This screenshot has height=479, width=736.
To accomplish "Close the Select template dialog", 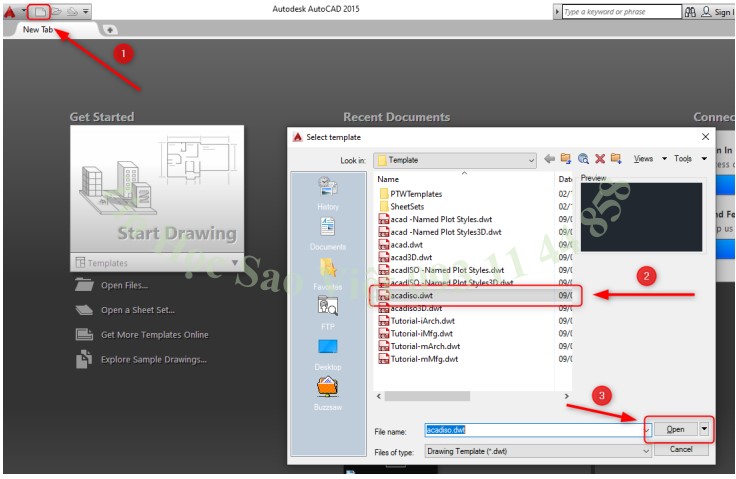I will point(705,137).
